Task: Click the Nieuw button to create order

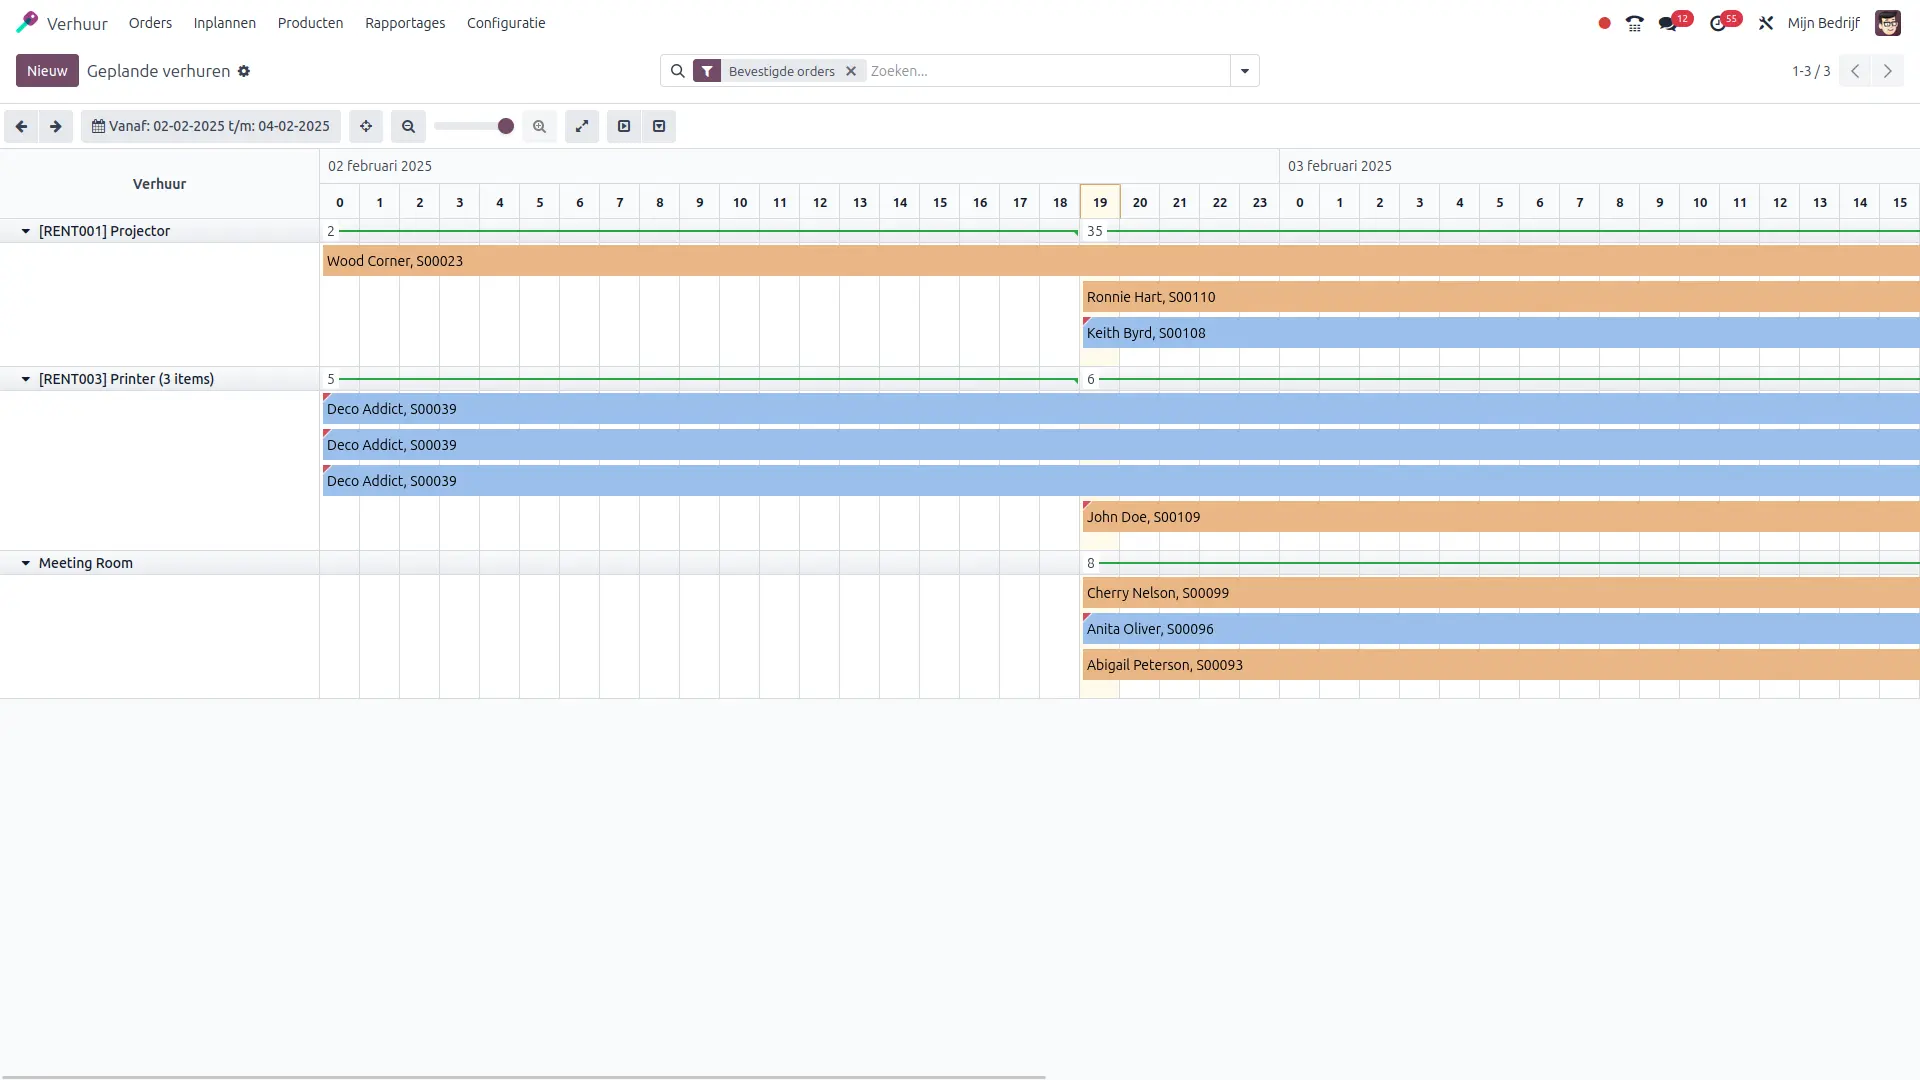Action: pos(45,71)
